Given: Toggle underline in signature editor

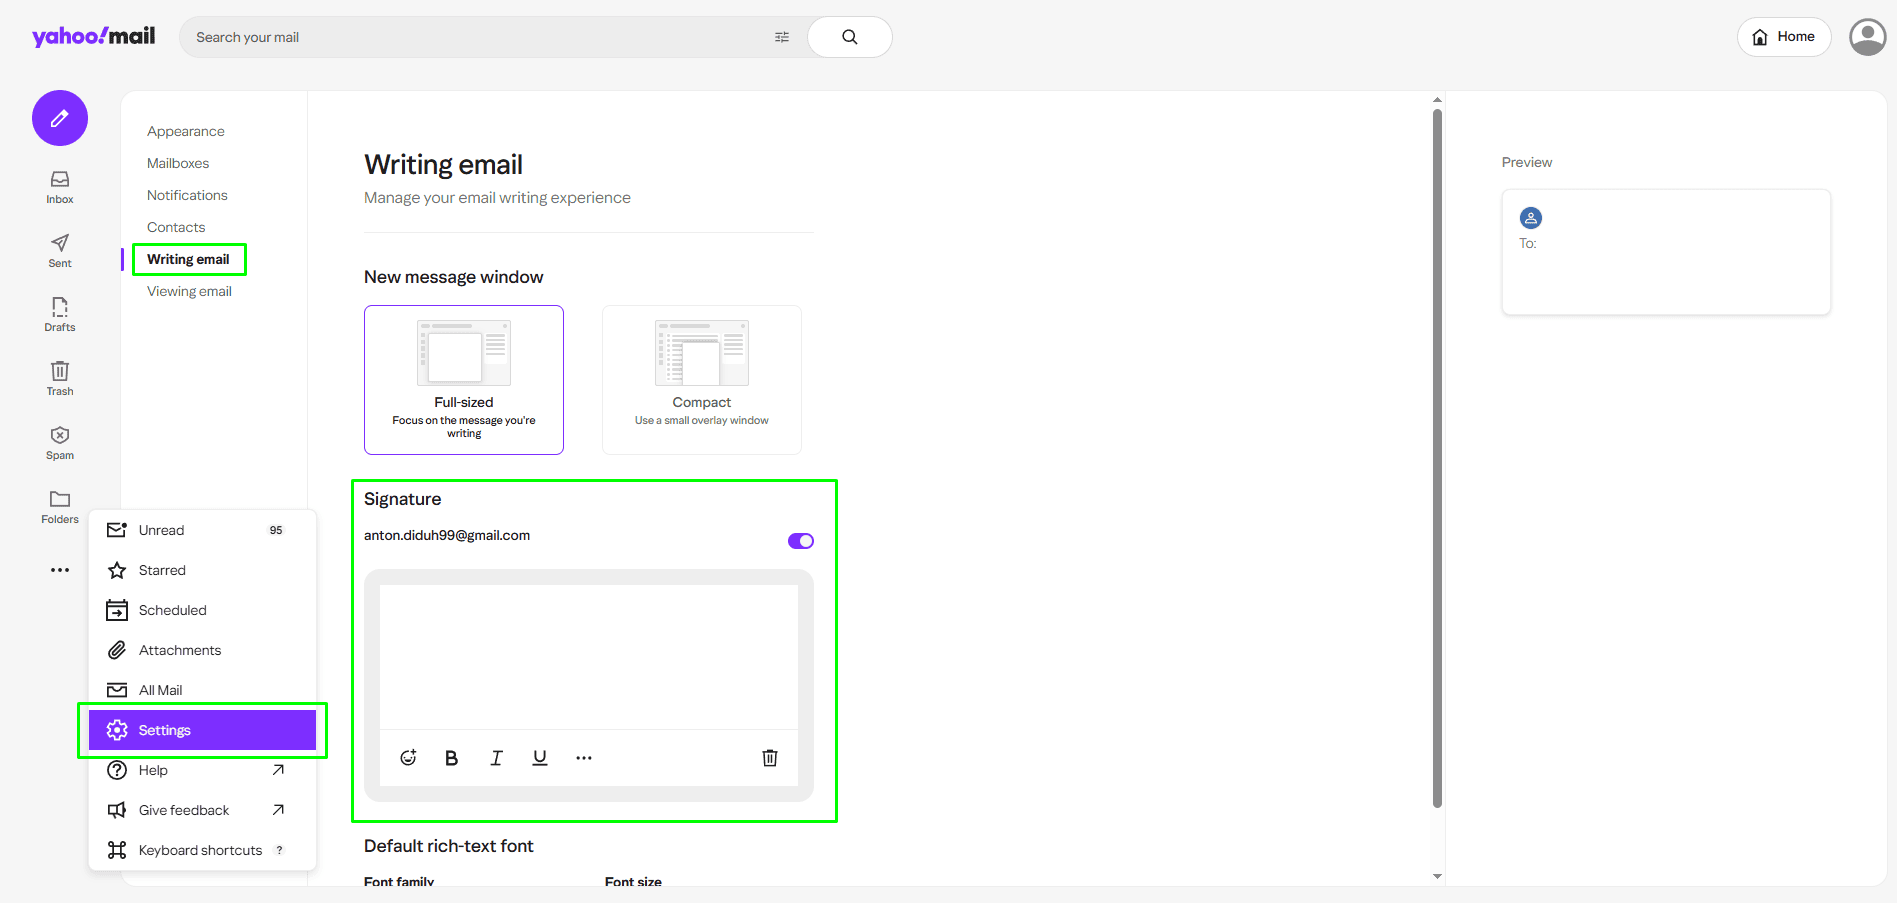Looking at the screenshot, I should 540,758.
